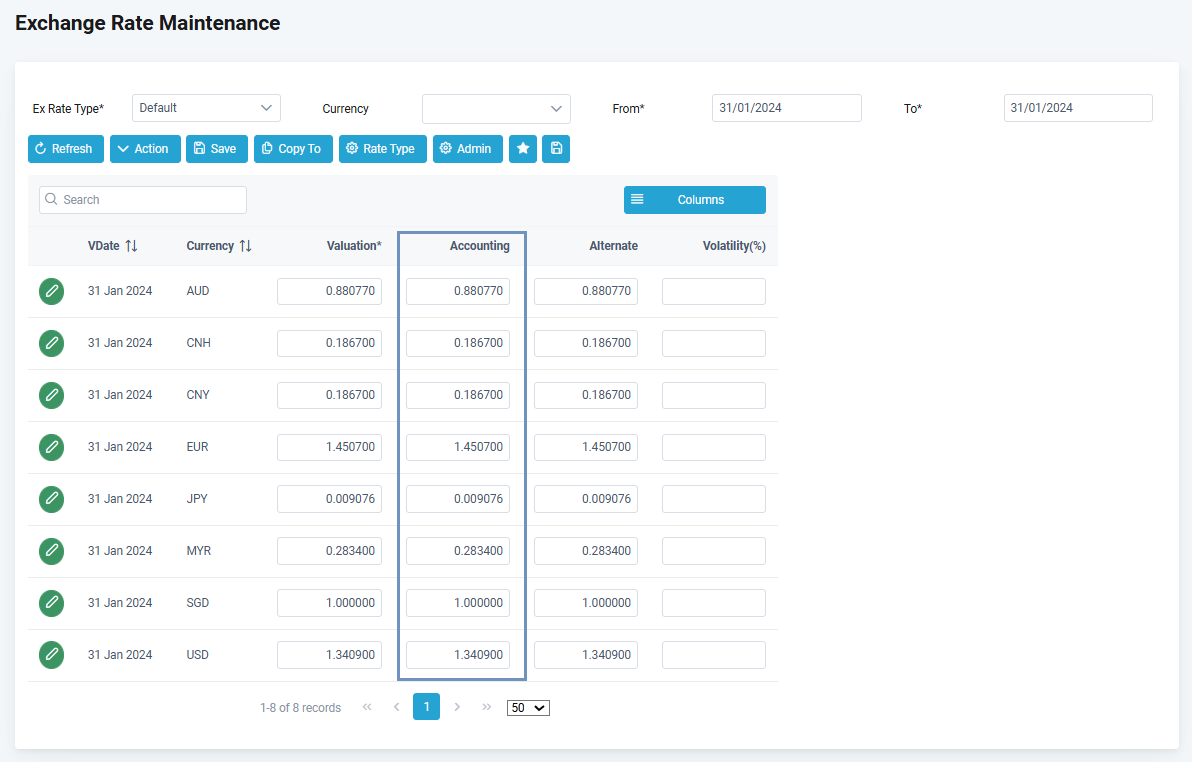Open the Action dropdown menu
The width and height of the screenshot is (1192, 762).
click(x=145, y=149)
